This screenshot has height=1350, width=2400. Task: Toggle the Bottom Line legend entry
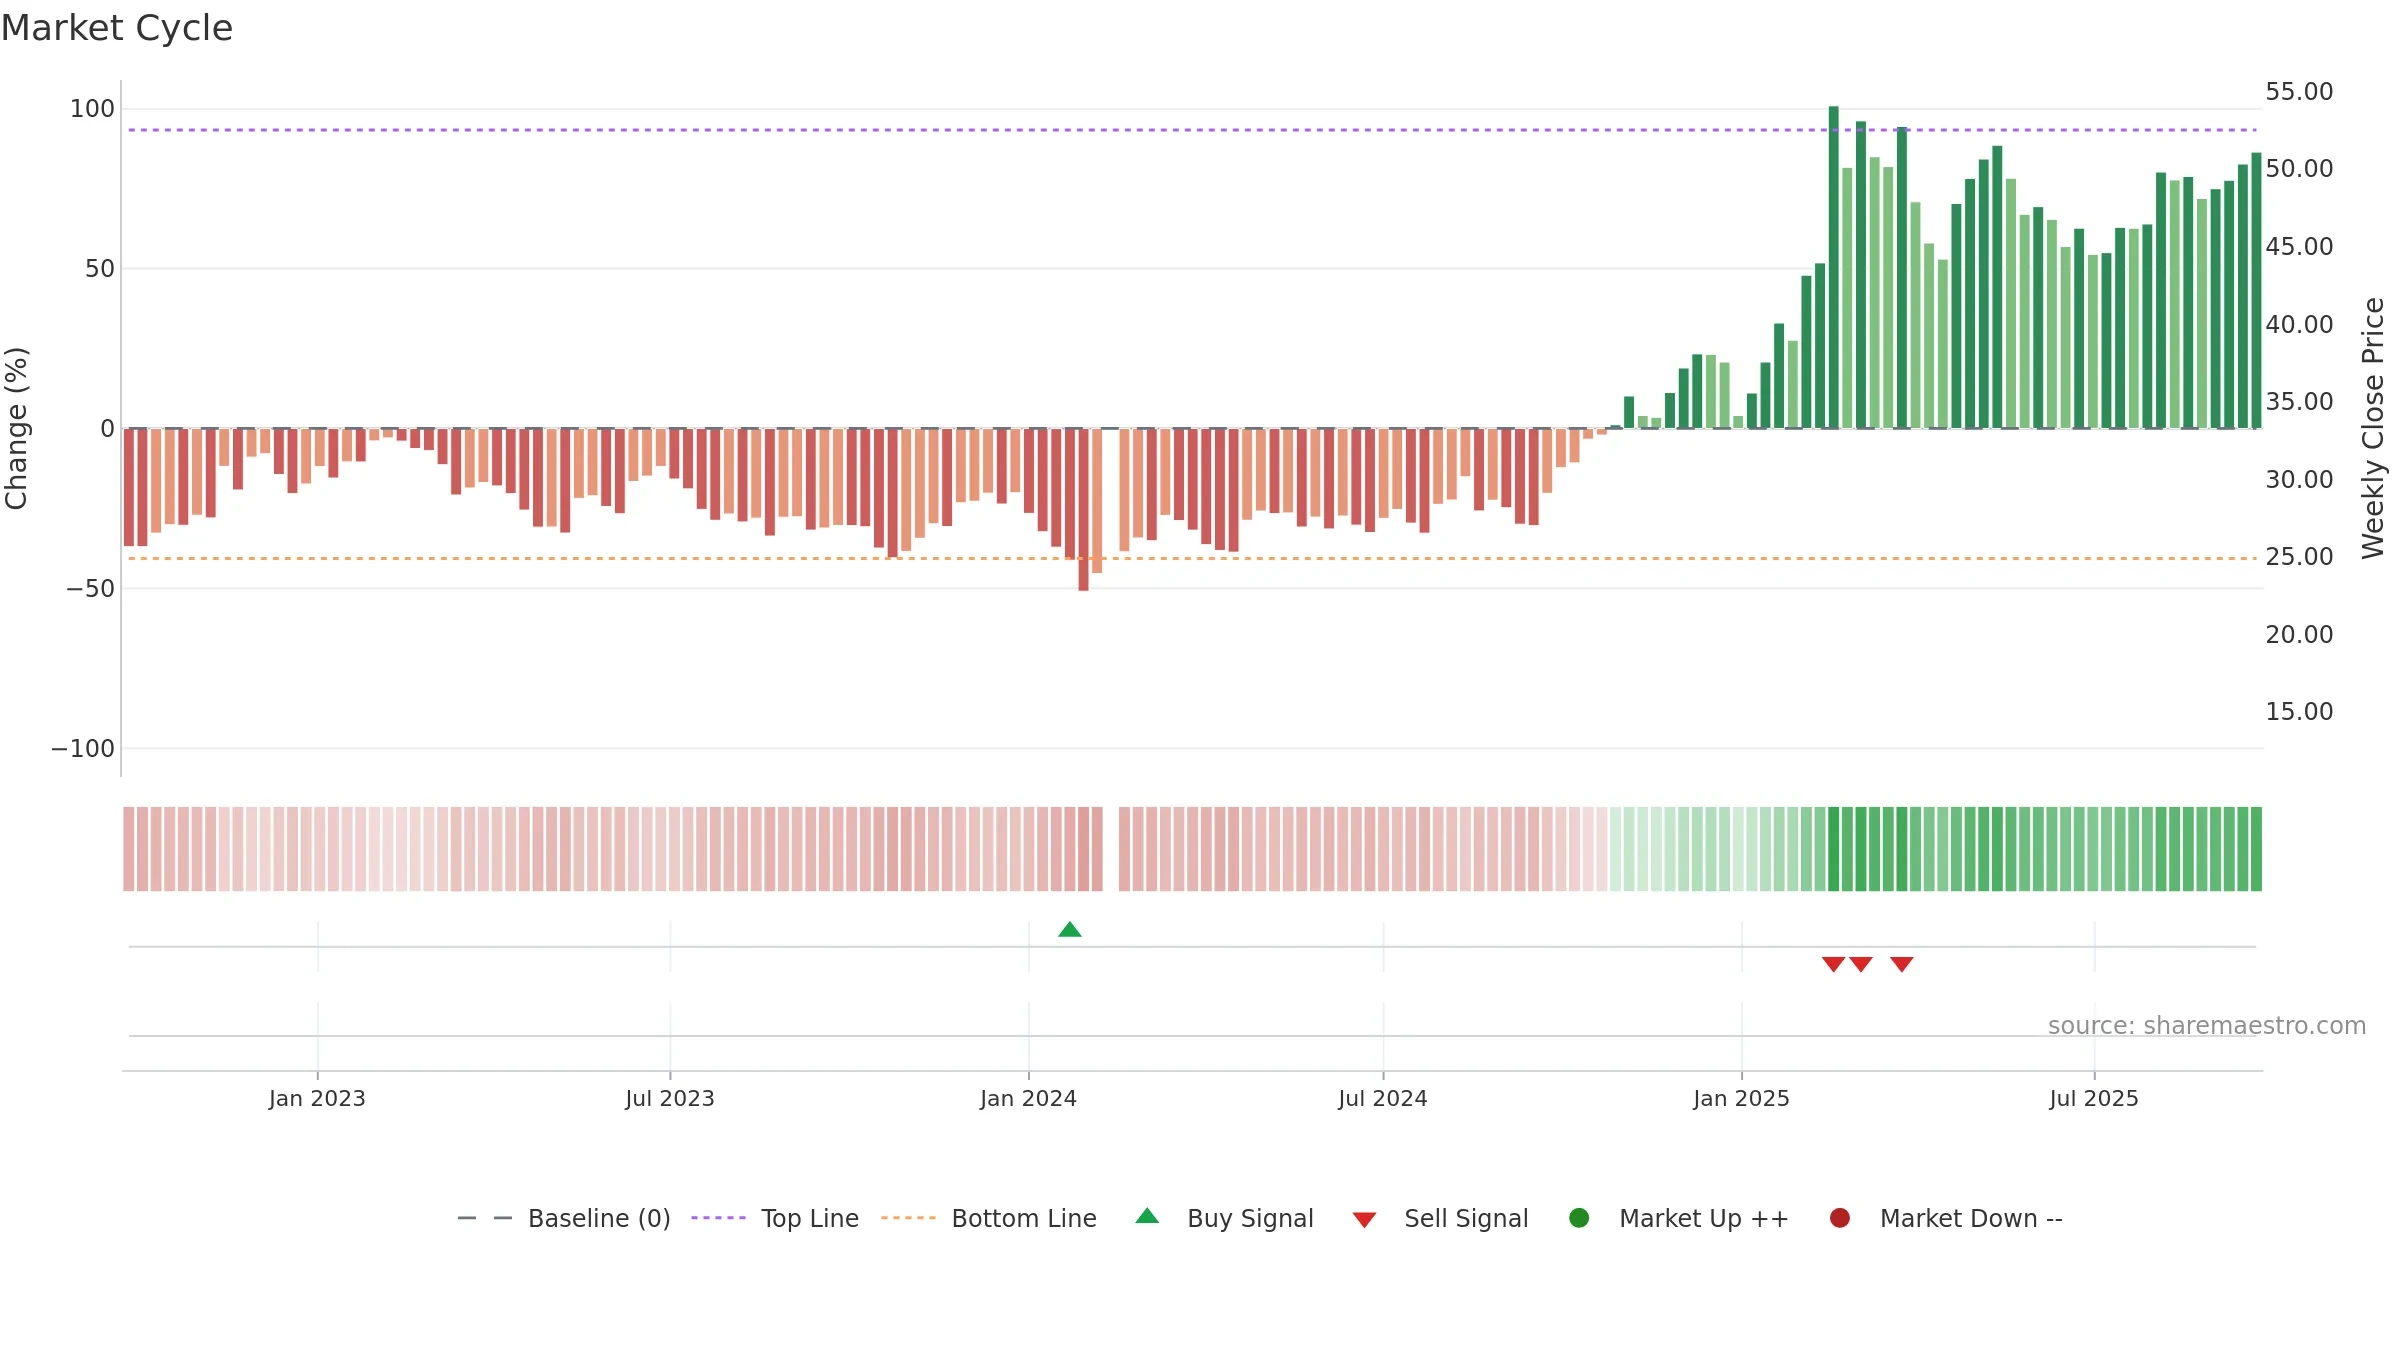[989, 1218]
